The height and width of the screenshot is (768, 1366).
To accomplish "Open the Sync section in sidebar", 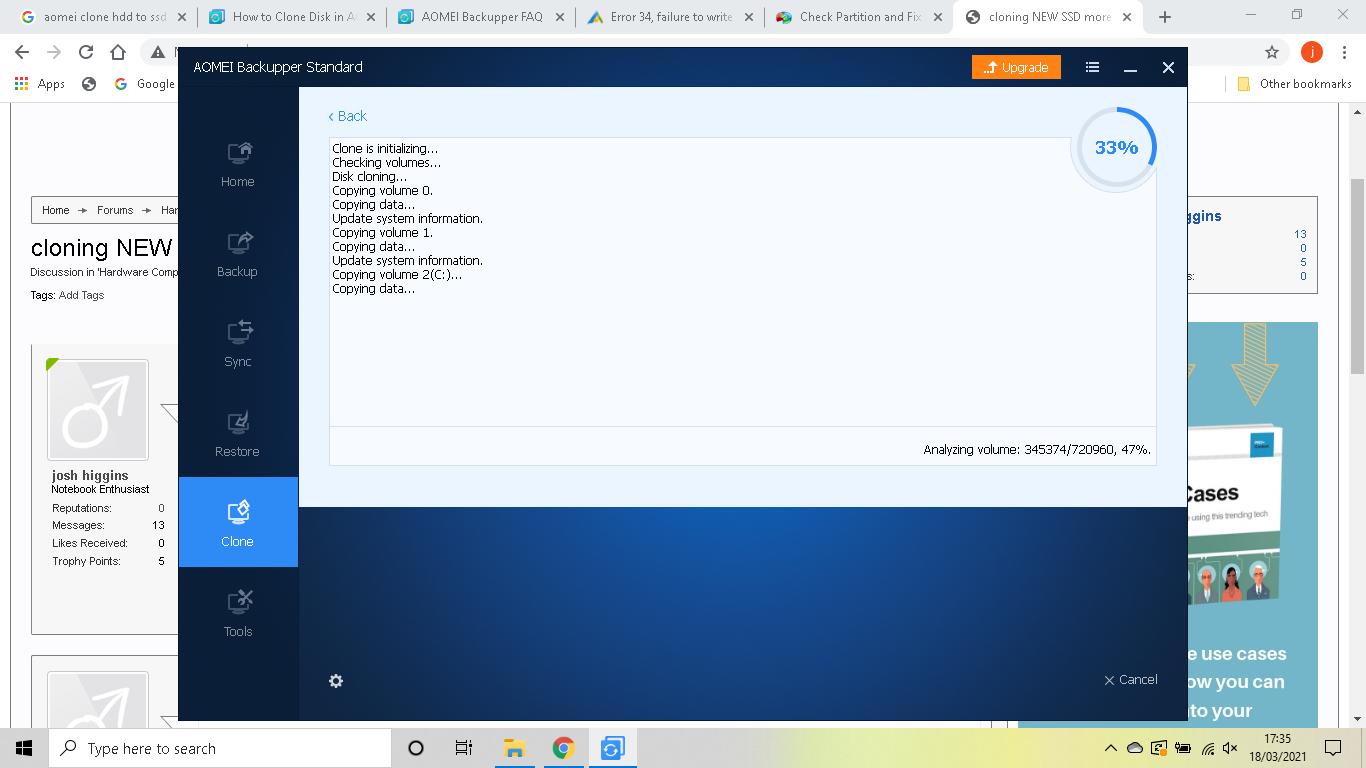I will coord(238,343).
